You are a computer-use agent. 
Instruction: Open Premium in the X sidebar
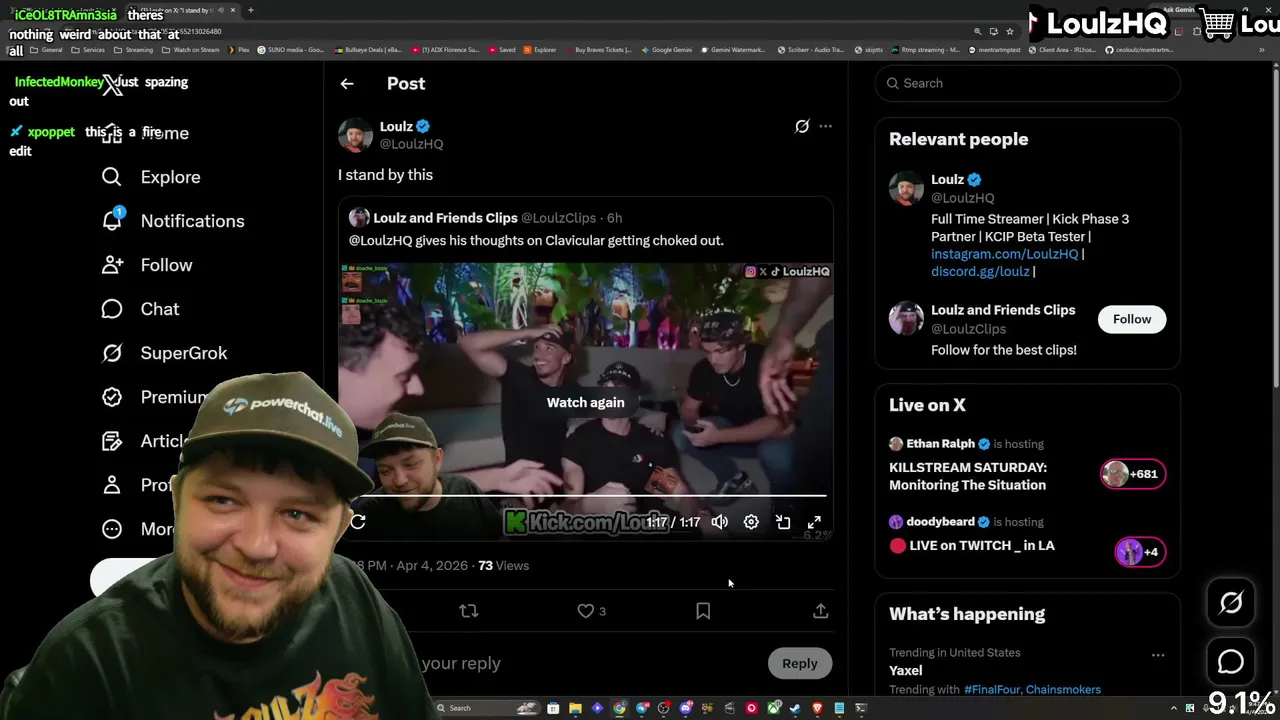coord(155,397)
